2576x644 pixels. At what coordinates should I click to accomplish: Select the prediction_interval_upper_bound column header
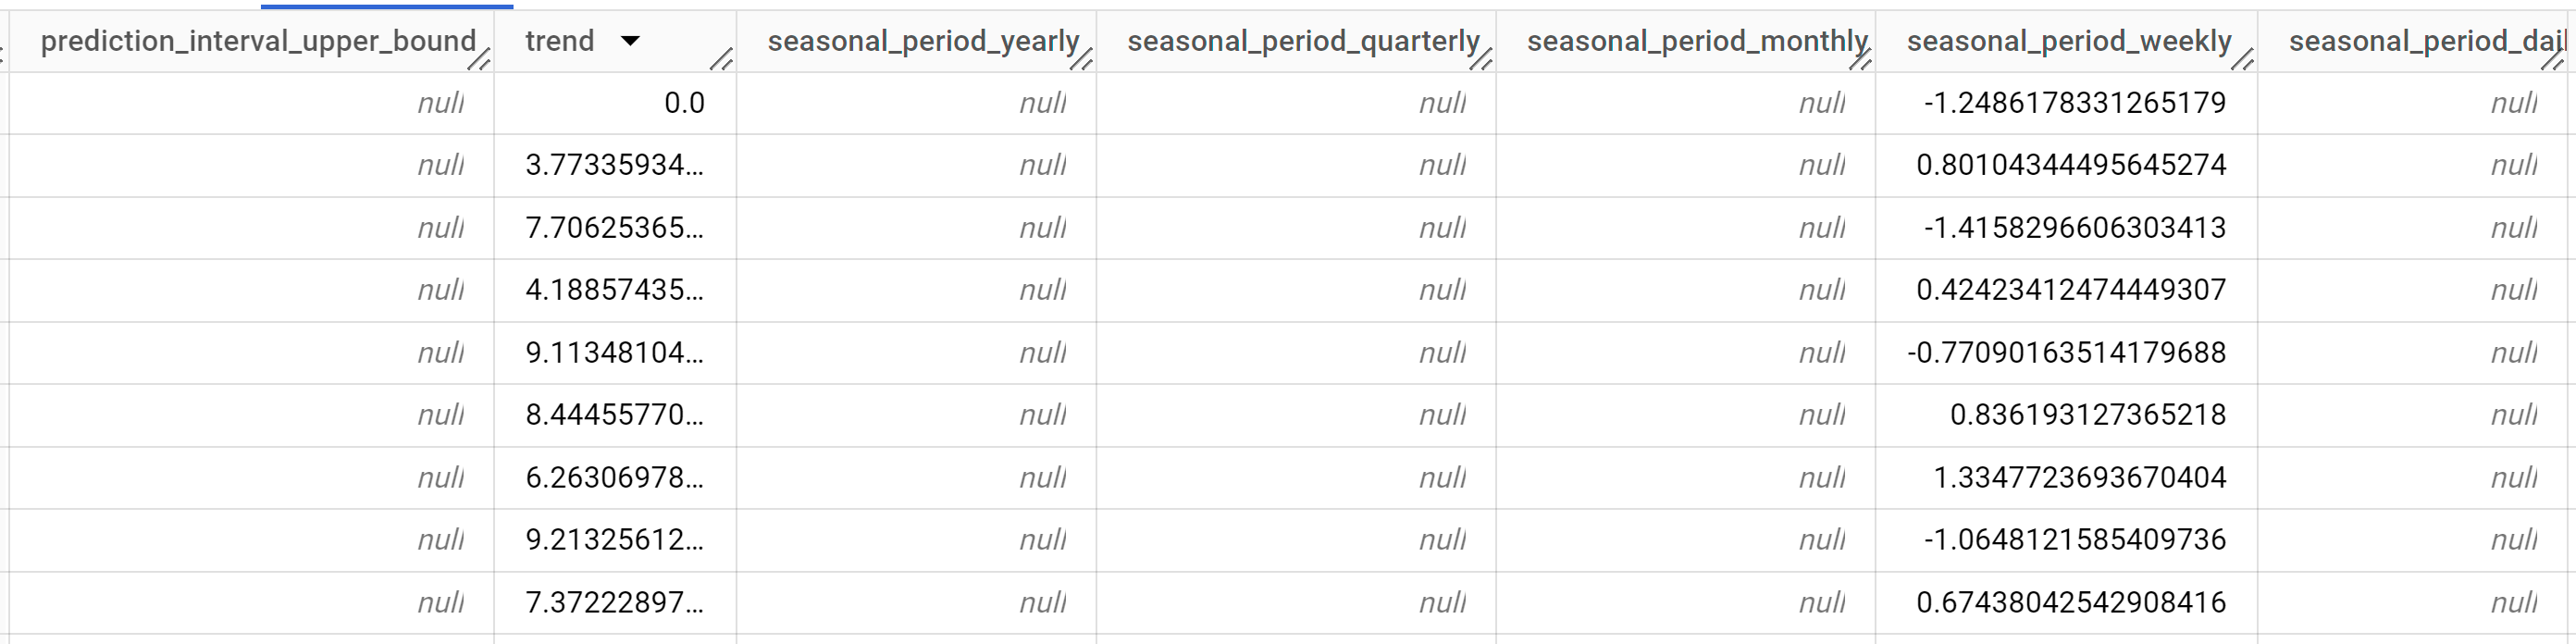258,42
